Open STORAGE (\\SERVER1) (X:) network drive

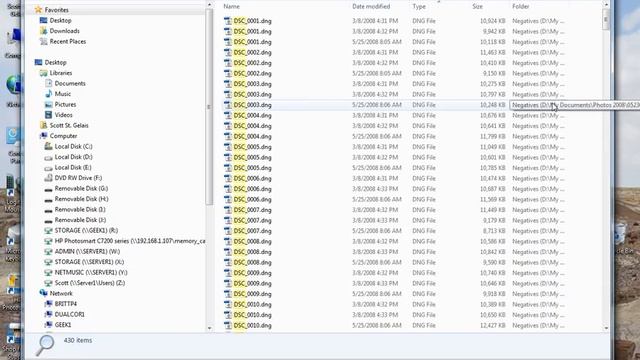(x=89, y=262)
